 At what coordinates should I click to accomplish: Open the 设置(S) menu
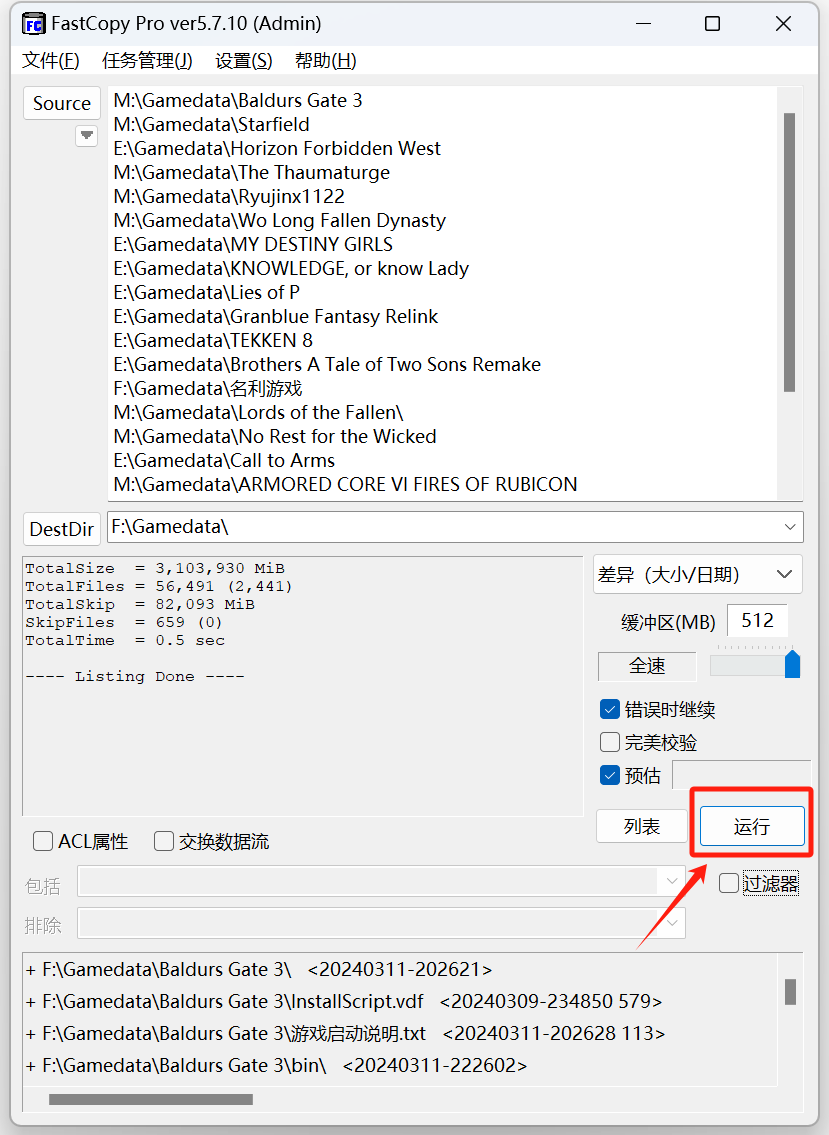tap(243, 61)
